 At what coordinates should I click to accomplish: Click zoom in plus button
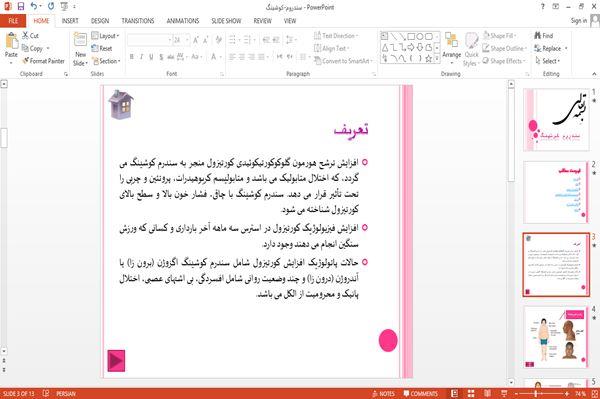567,393
